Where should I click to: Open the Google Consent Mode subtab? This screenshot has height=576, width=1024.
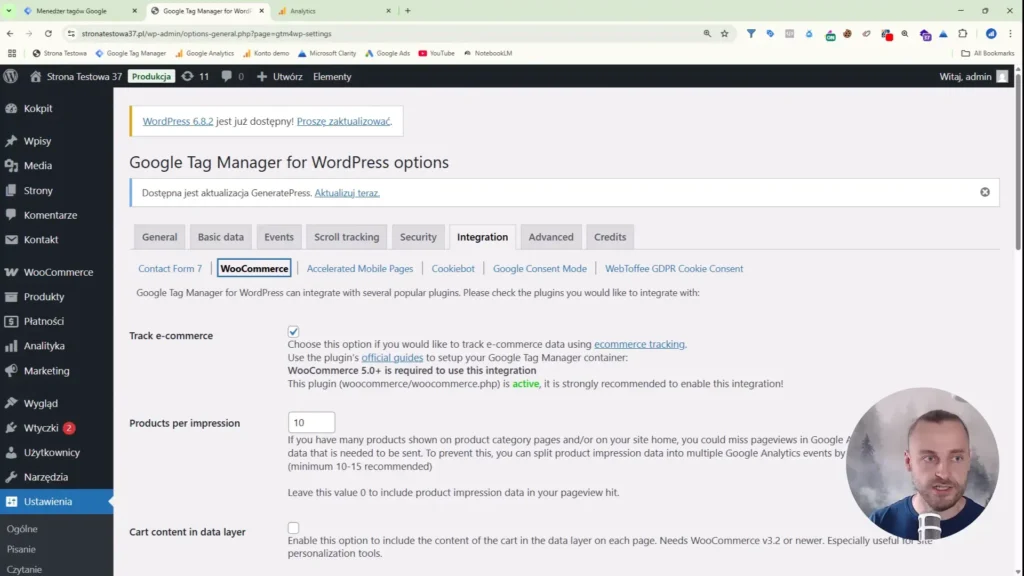539,268
